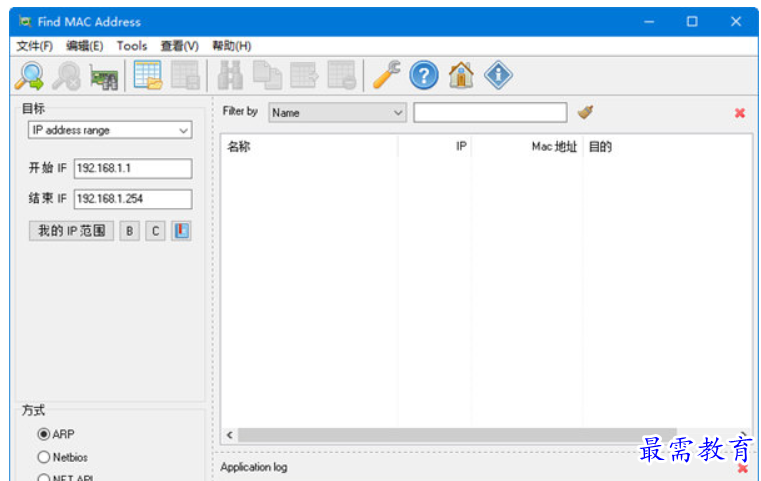Click the stop search magnifier icon
This screenshot has height=481, width=761.
(66, 76)
